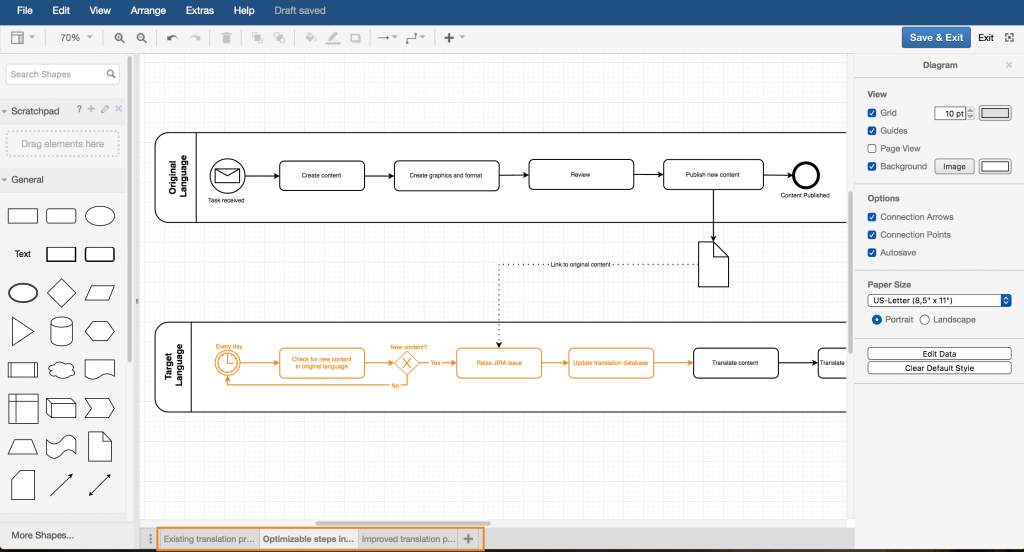Undo the last action
Image resolution: width=1024 pixels, height=552 pixels.
172,38
